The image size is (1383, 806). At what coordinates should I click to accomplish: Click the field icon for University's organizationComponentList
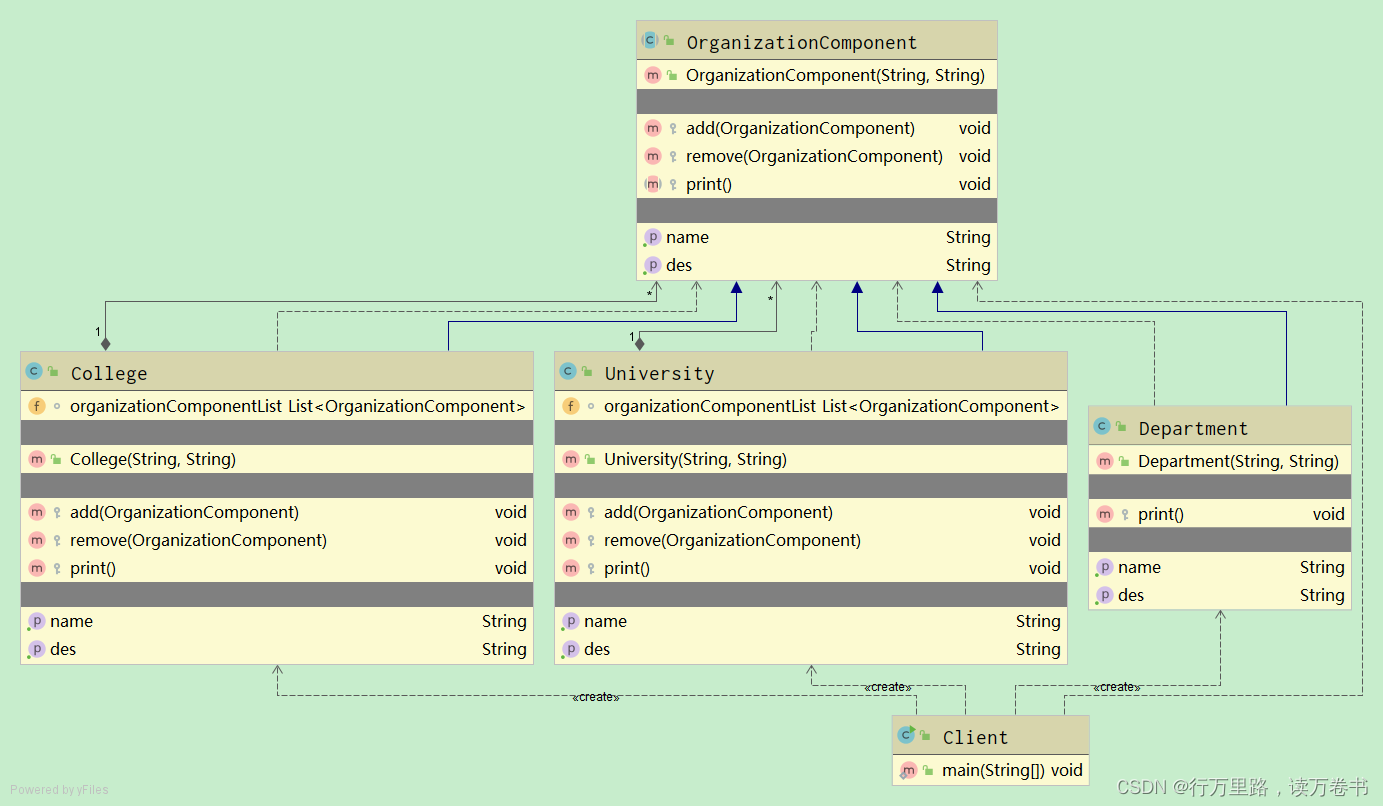pyautogui.click(x=571, y=406)
